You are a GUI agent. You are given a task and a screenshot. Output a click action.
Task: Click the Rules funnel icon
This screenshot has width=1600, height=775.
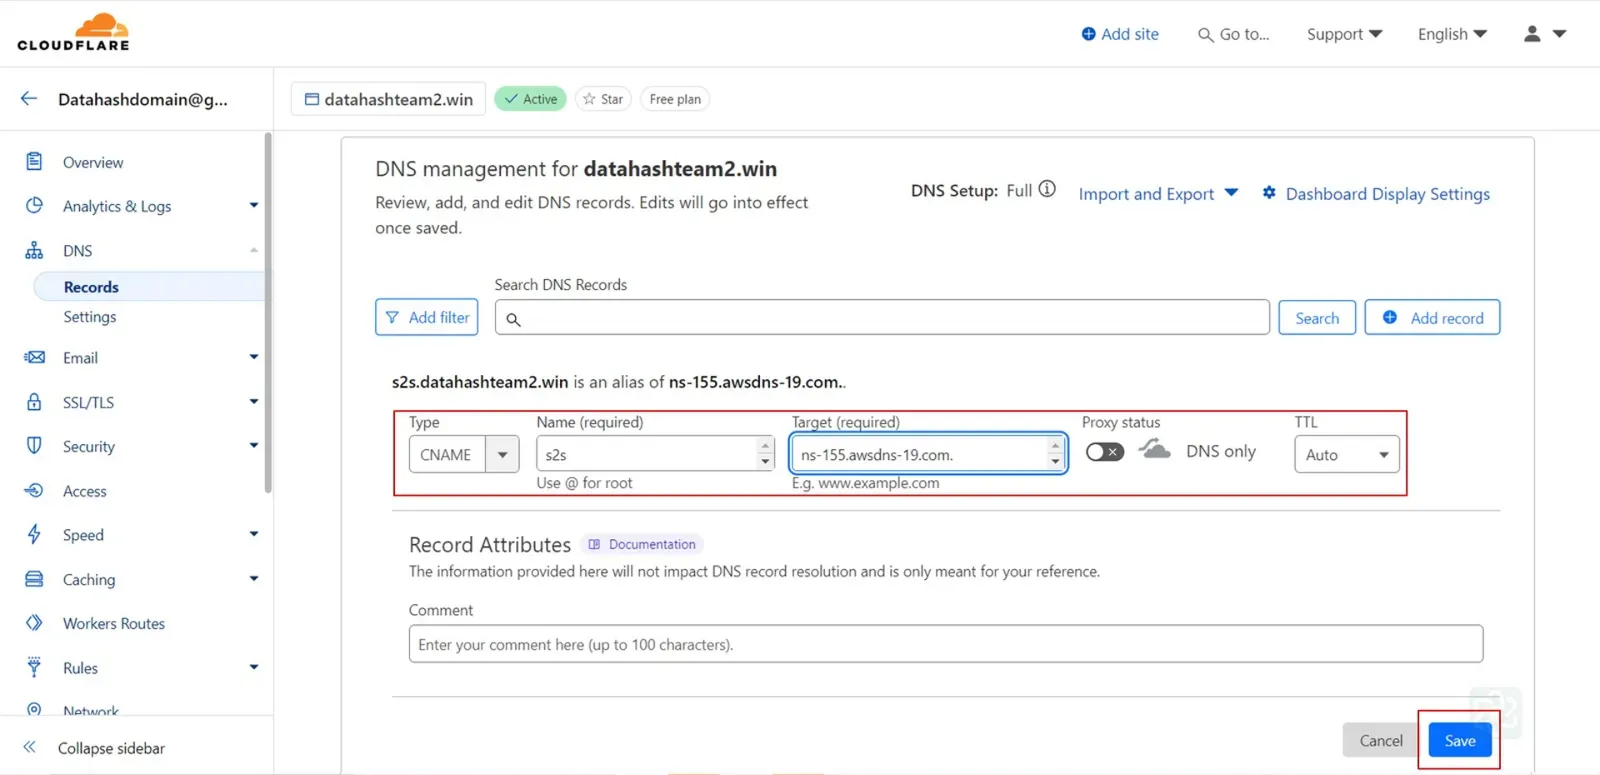point(34,667)
